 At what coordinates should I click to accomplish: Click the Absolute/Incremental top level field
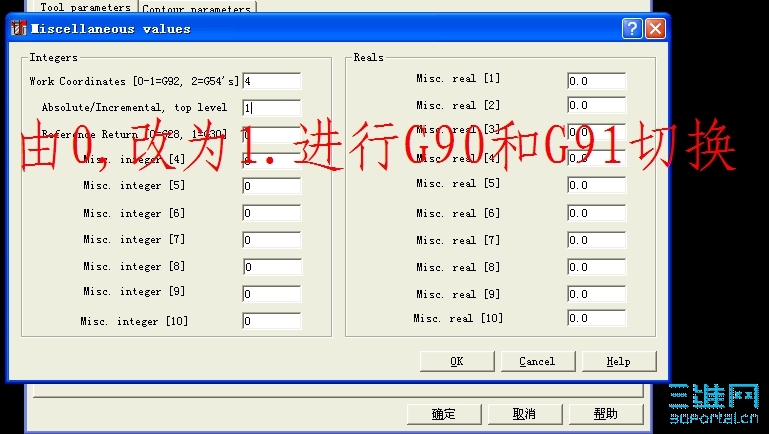272,108
